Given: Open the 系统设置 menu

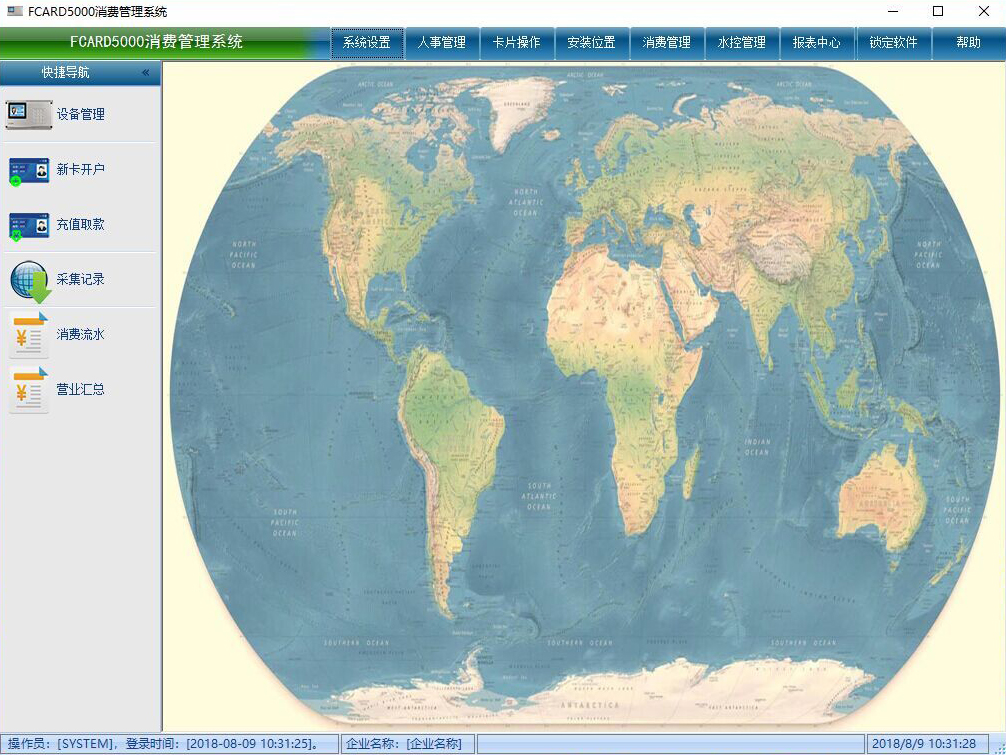Looking at the screenshot, I should click(x=367, y=43).
